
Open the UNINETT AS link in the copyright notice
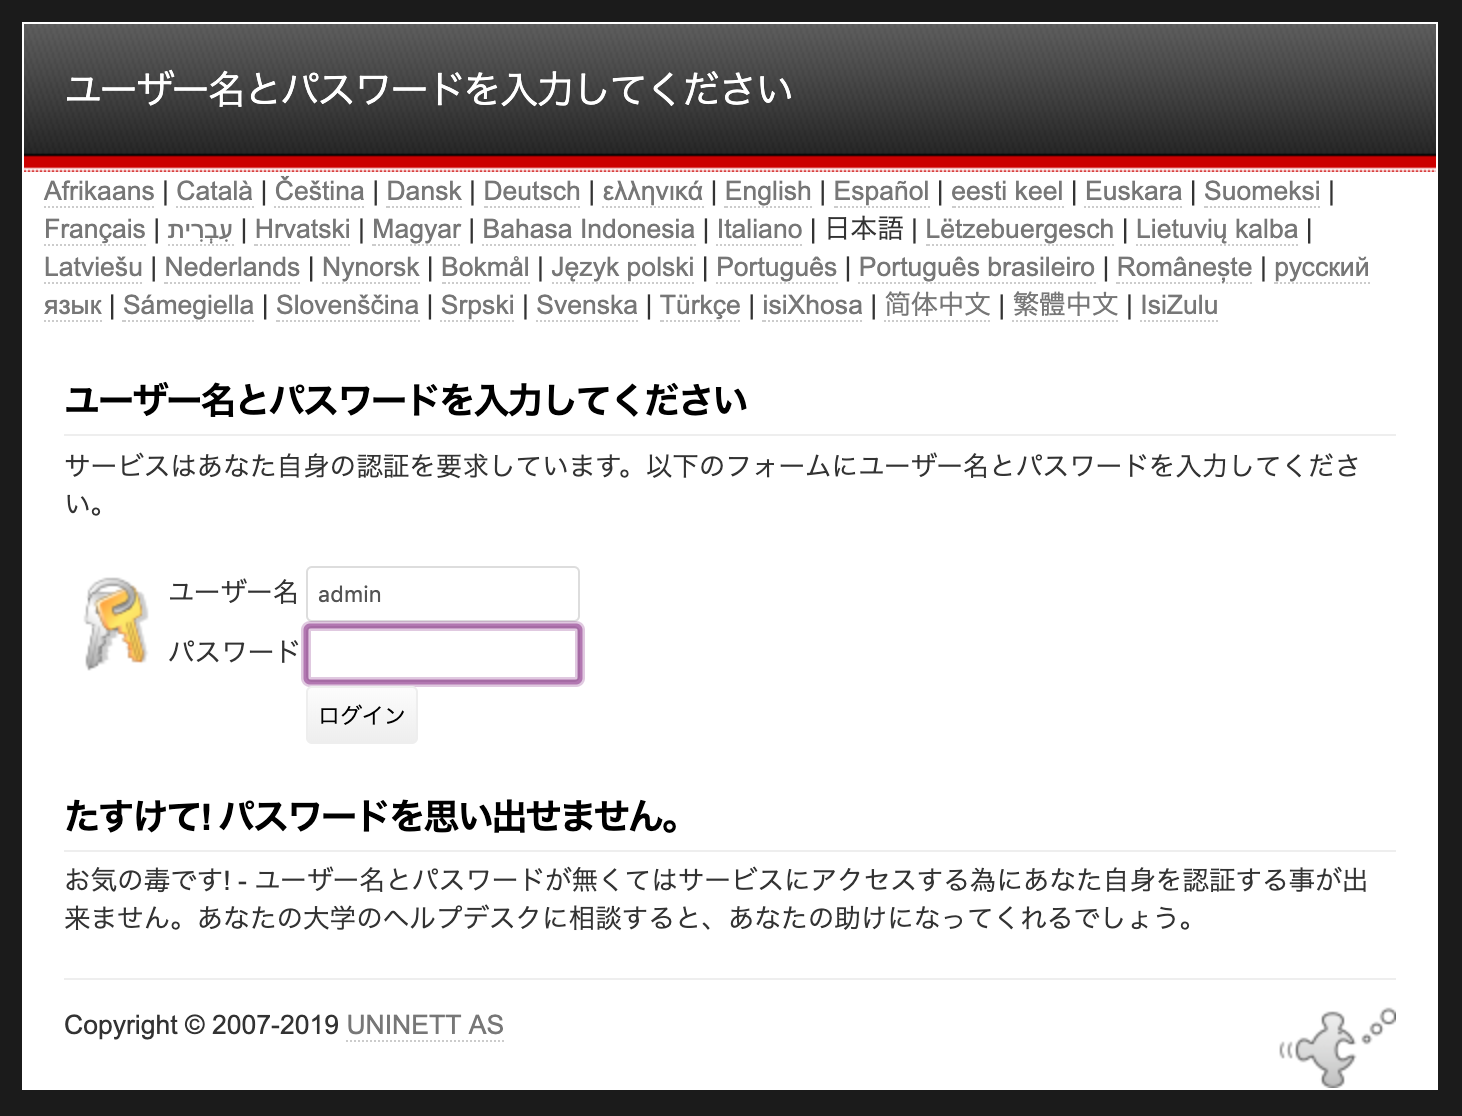pos(424,1025)
